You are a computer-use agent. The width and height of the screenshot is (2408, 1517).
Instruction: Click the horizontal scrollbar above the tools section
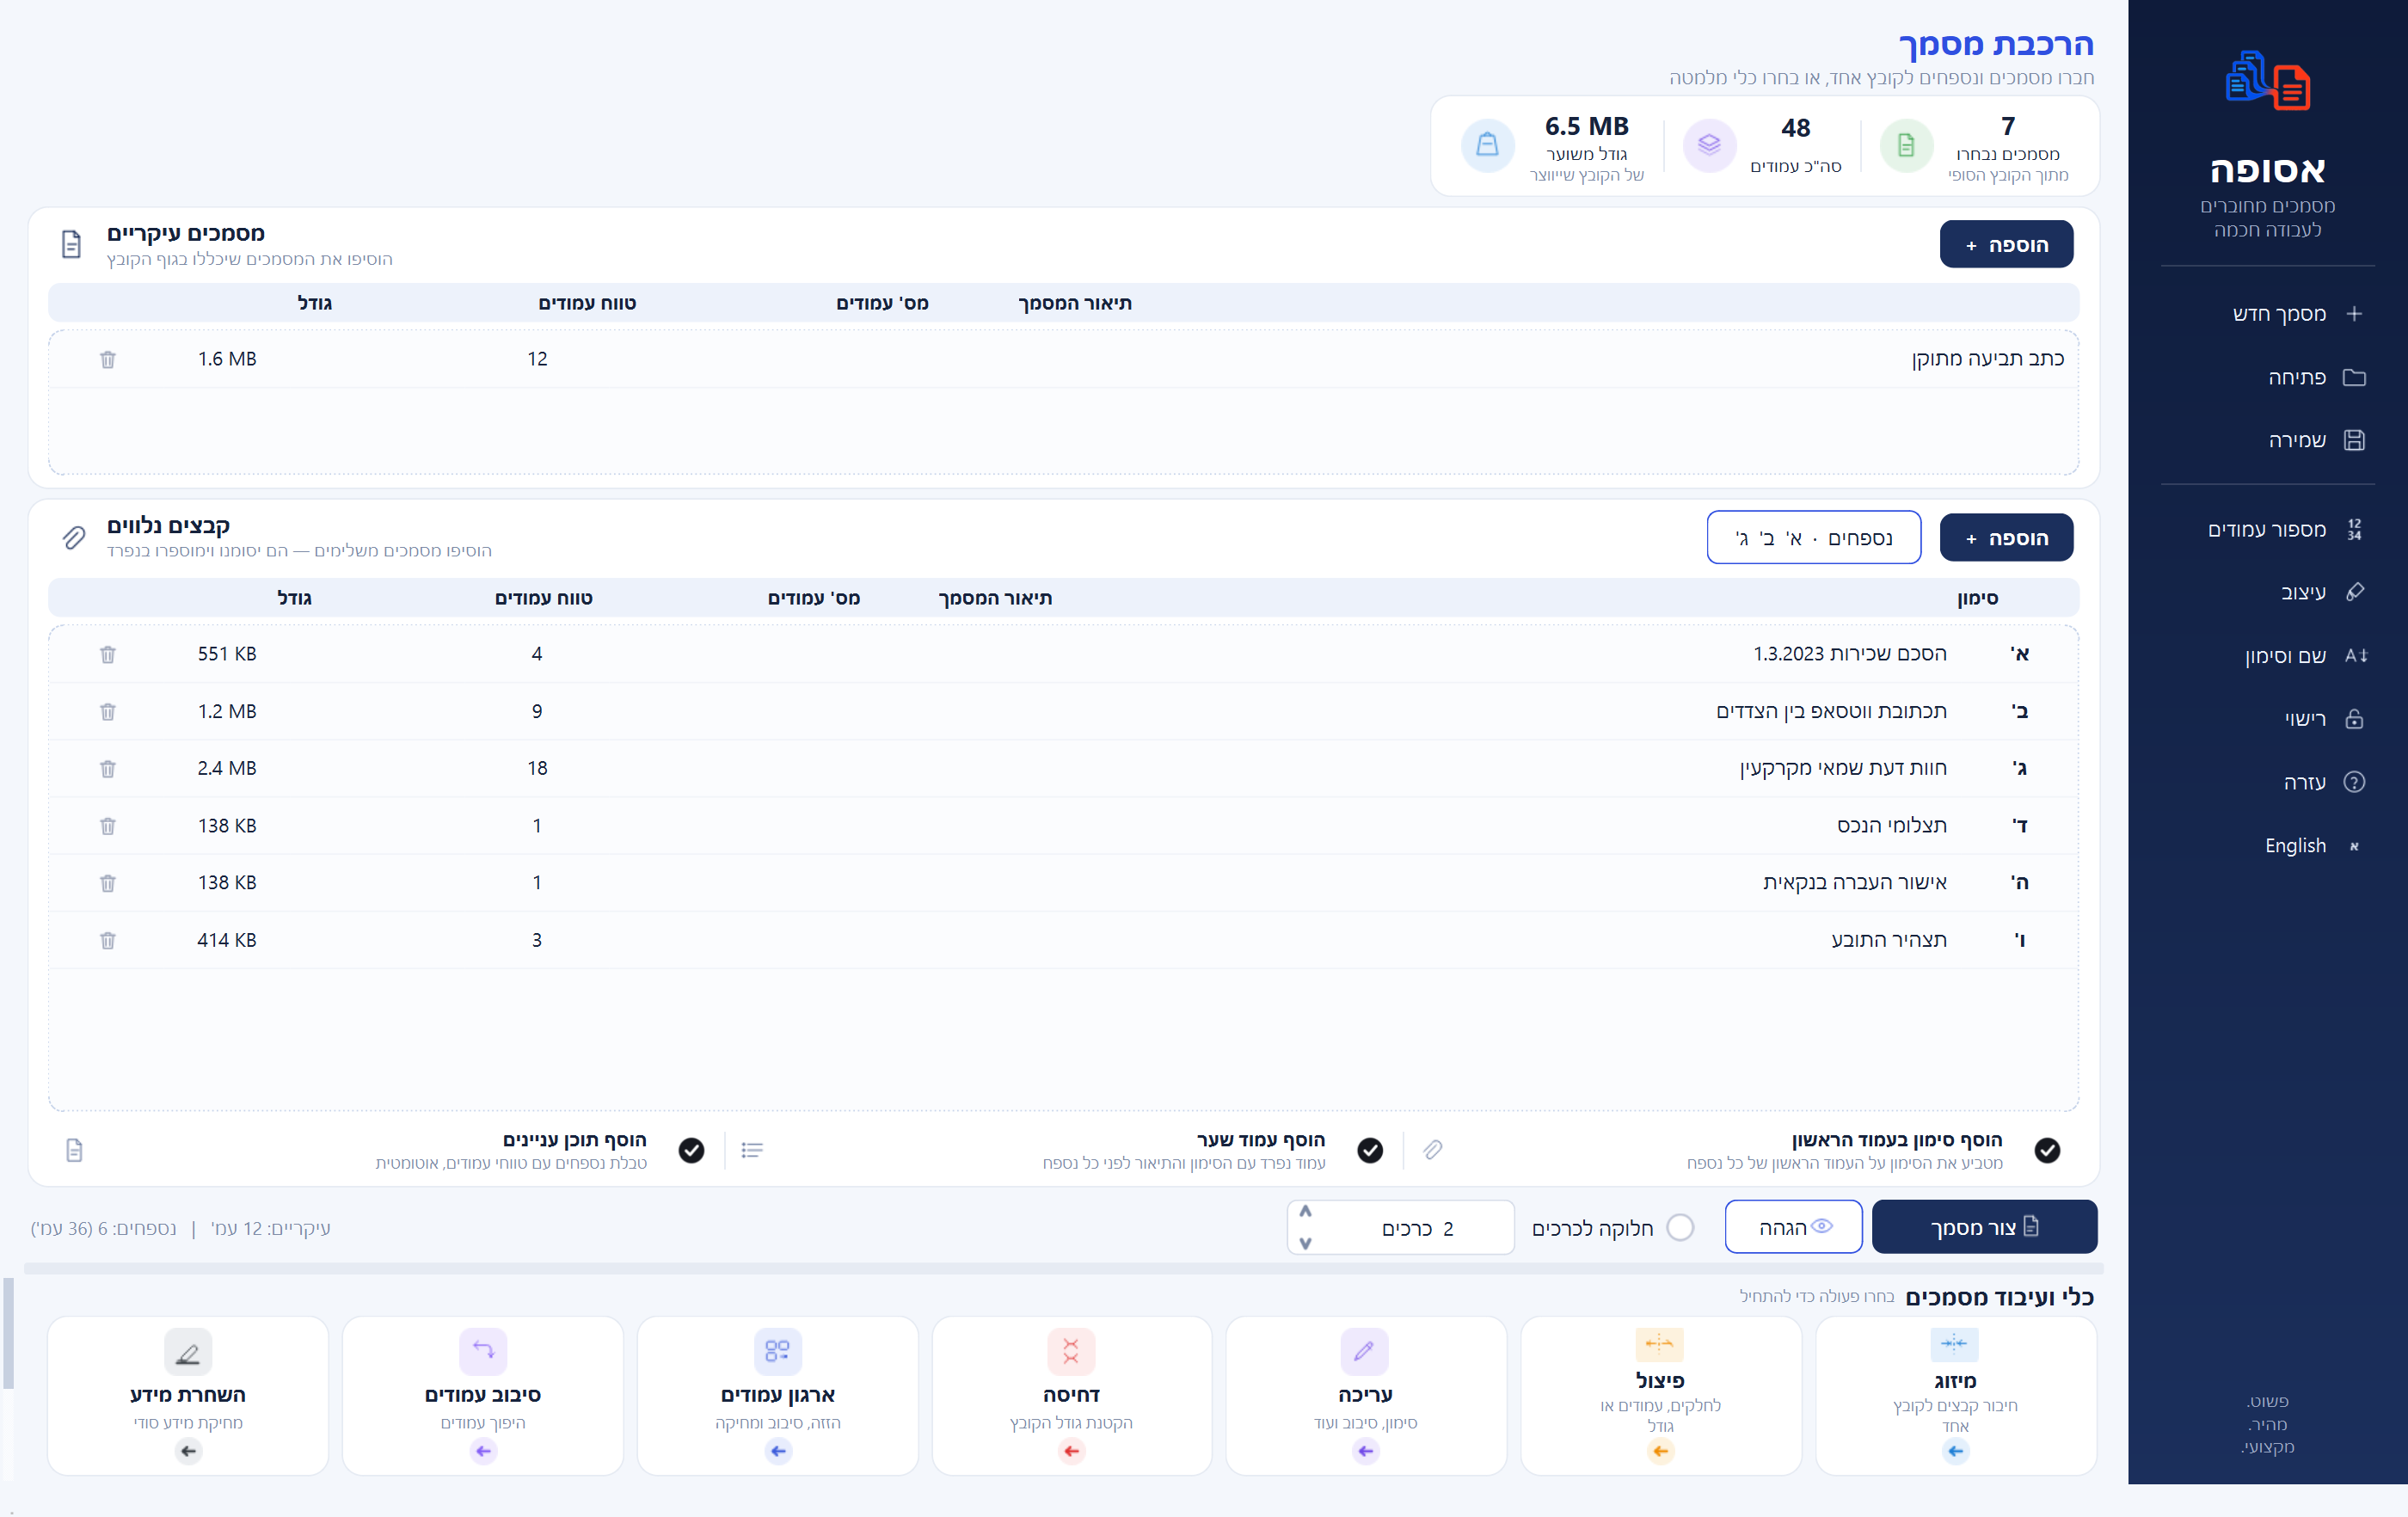coord(1064,1268)
